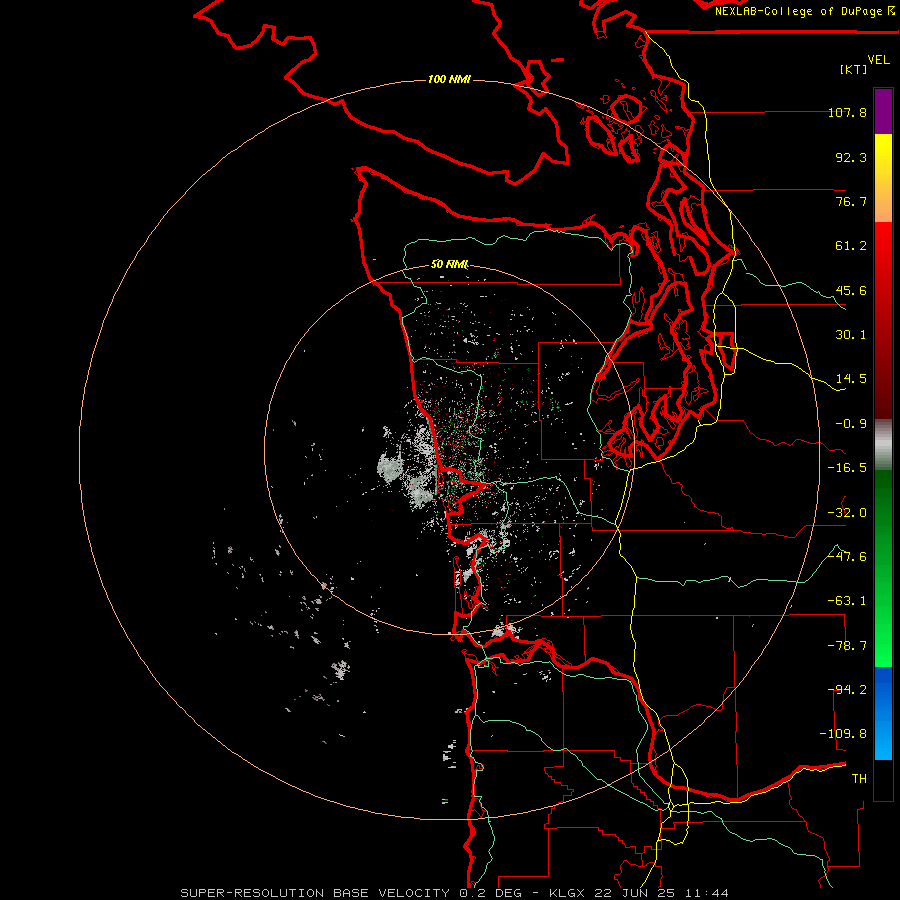The image size is (900, 900).
Task: Click the 100 NMI range ring label
Action: pyautogui.click(x=449, y=79)
